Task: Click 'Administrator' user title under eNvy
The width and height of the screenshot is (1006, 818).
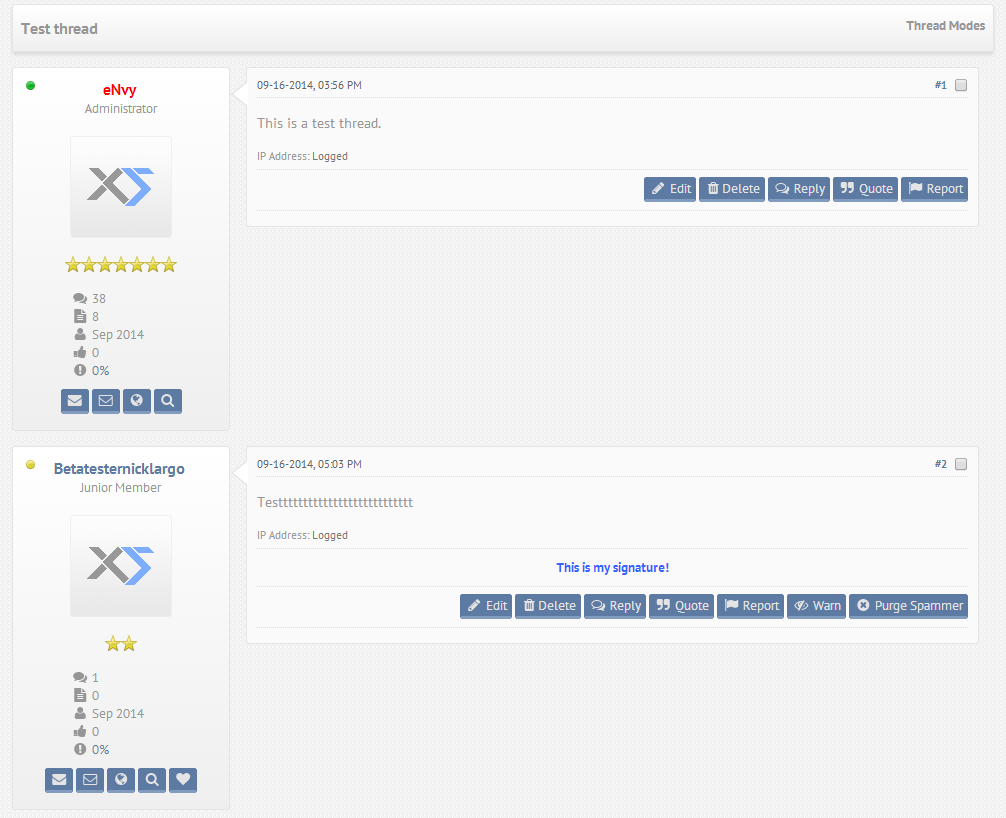Action: click(121, 109)
